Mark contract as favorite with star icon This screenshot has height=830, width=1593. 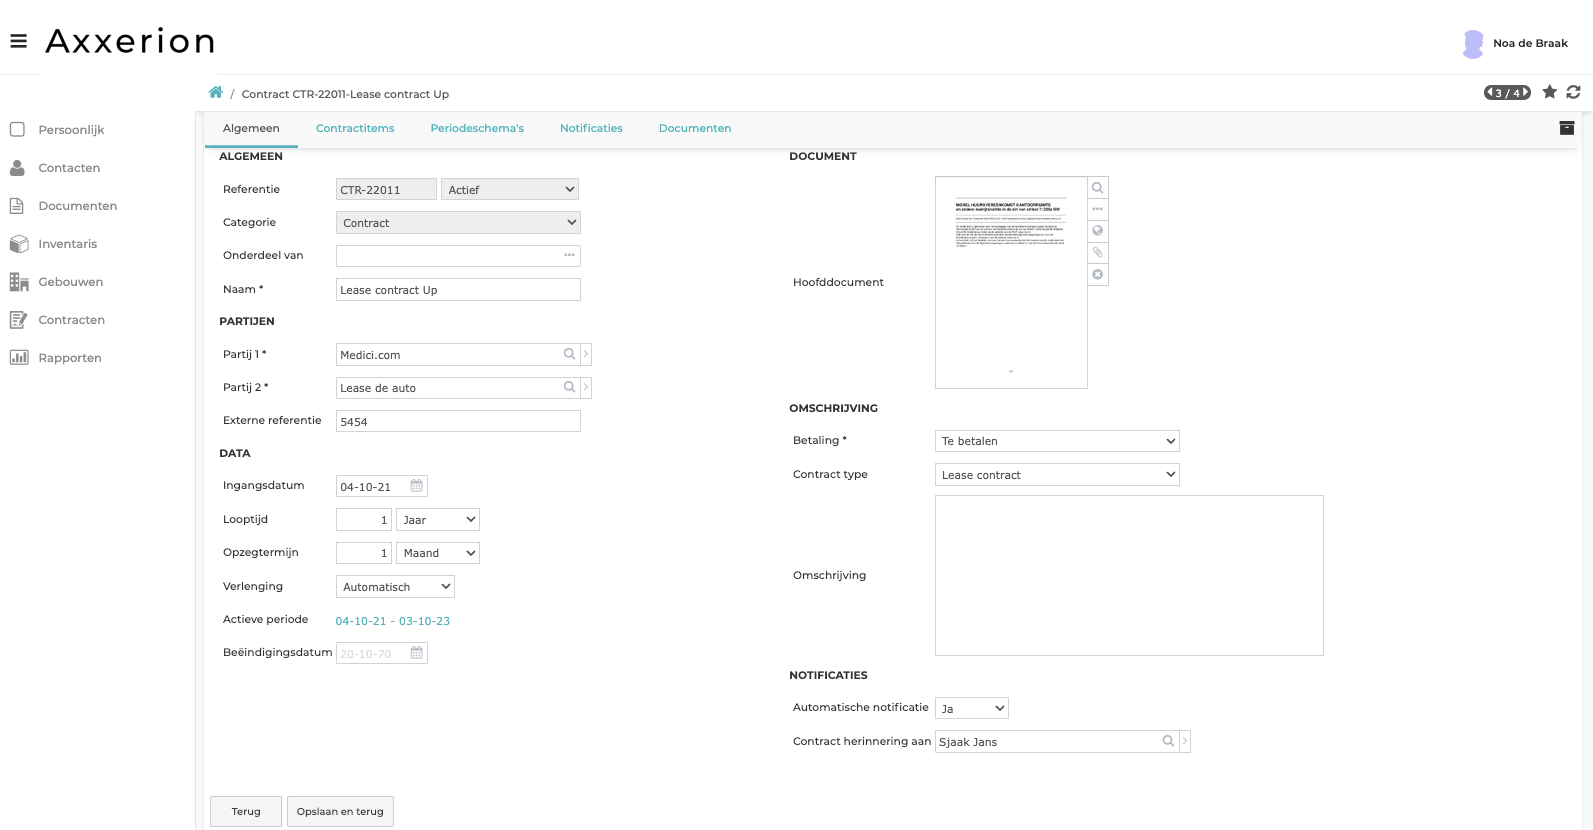tap(1549, 92)
